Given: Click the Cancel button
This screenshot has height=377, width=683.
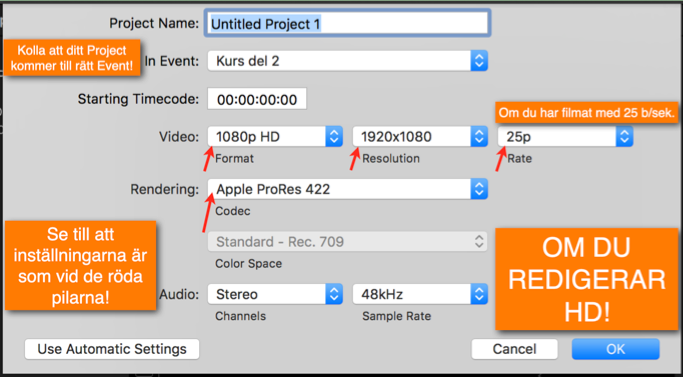Looking at the screenshot, I should pyautogui.click(x=514, y=349).
